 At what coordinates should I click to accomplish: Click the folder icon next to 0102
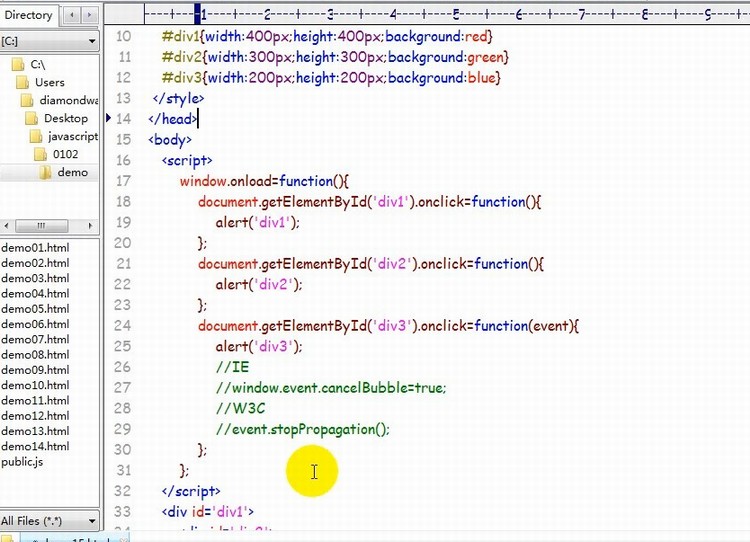pos(41,154)
